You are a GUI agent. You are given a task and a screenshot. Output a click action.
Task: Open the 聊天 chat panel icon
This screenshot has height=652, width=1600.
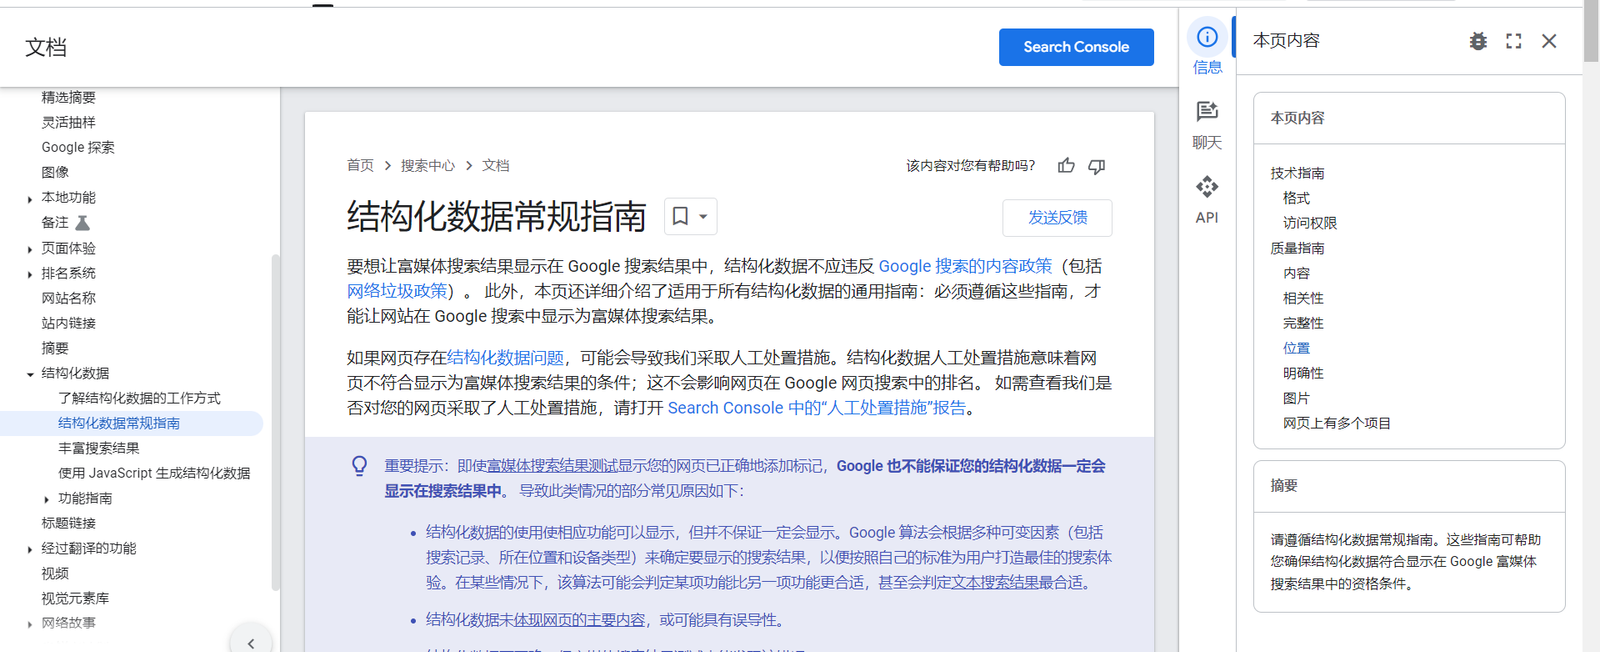pos(1207,111)
